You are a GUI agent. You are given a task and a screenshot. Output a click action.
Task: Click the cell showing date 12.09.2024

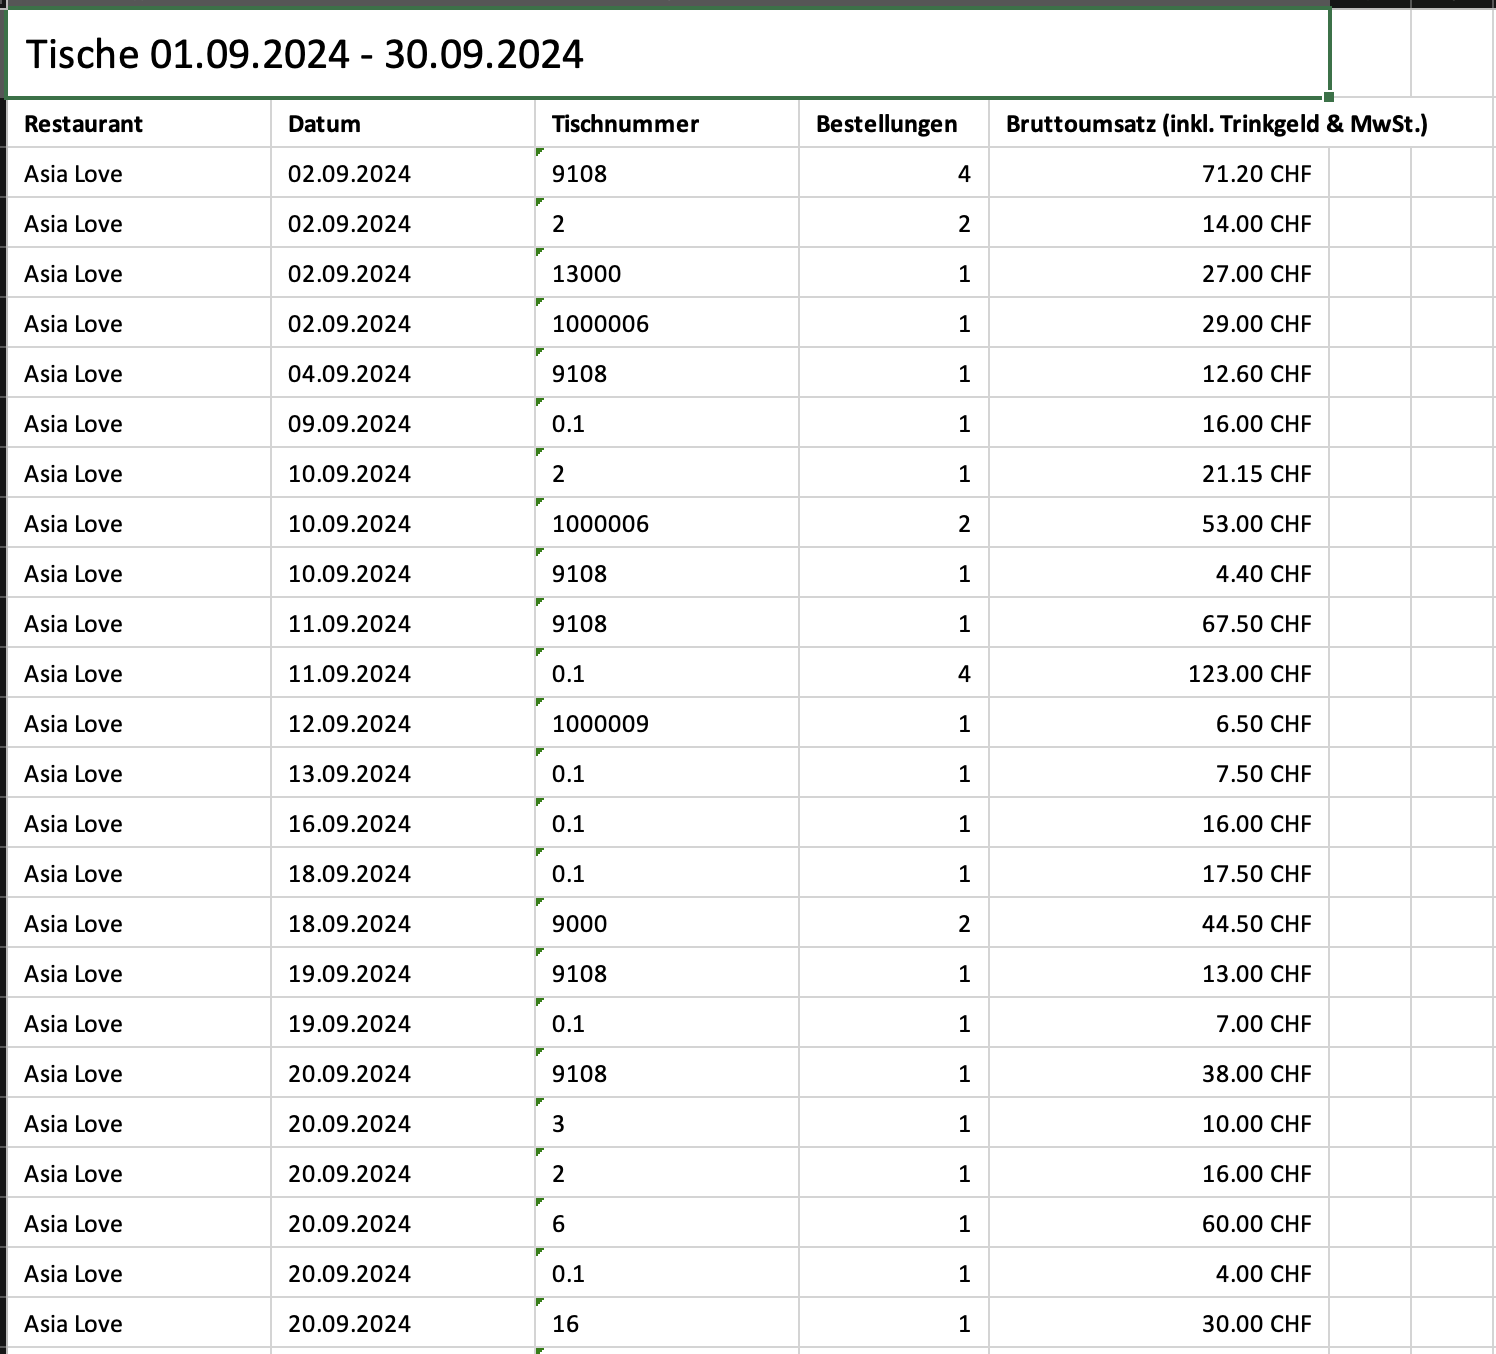point(403,723)
